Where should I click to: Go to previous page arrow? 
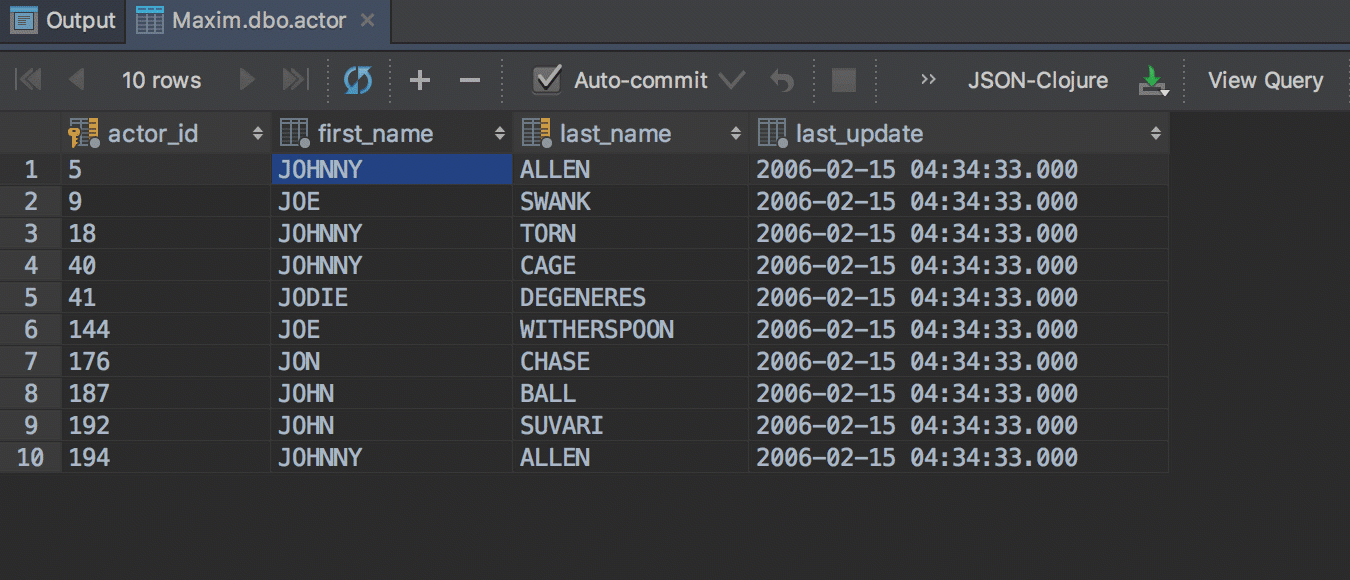(77, 80)
